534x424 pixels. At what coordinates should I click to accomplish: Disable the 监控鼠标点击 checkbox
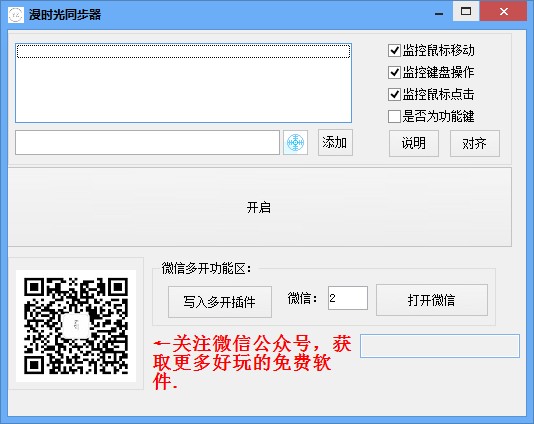pos(394,94)
